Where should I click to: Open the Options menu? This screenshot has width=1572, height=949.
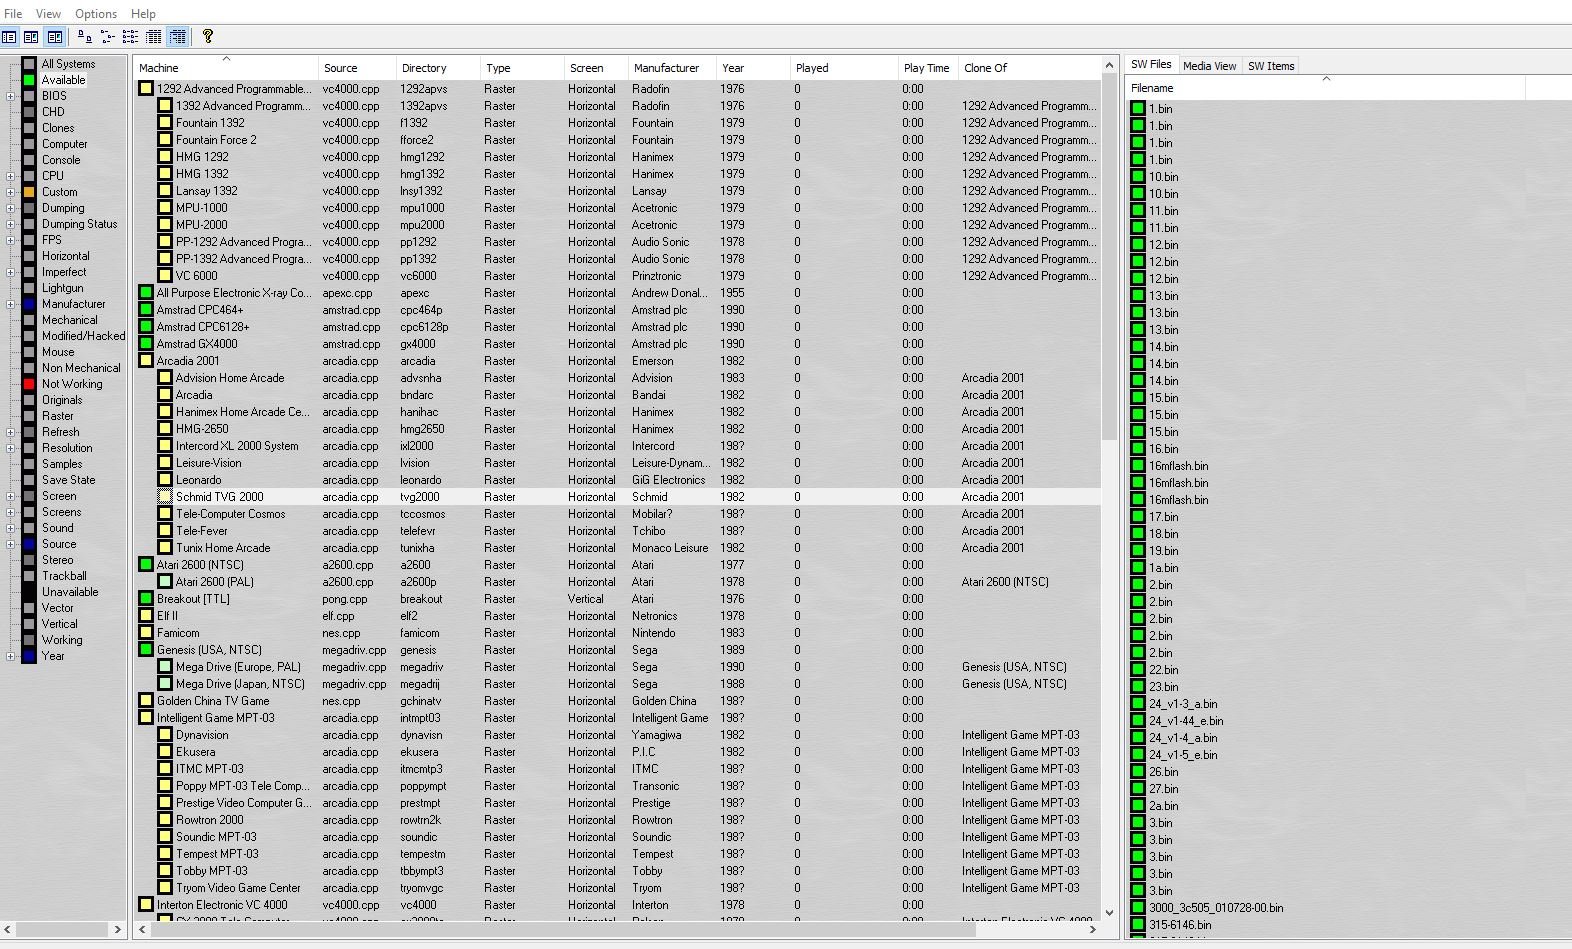tap(96, 14)
